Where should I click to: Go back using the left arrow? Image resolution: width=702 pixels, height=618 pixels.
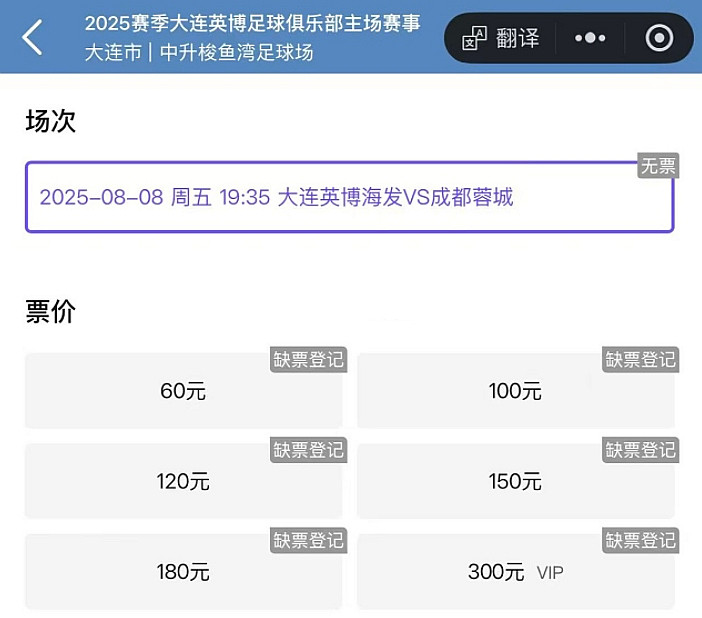point(32,37)
